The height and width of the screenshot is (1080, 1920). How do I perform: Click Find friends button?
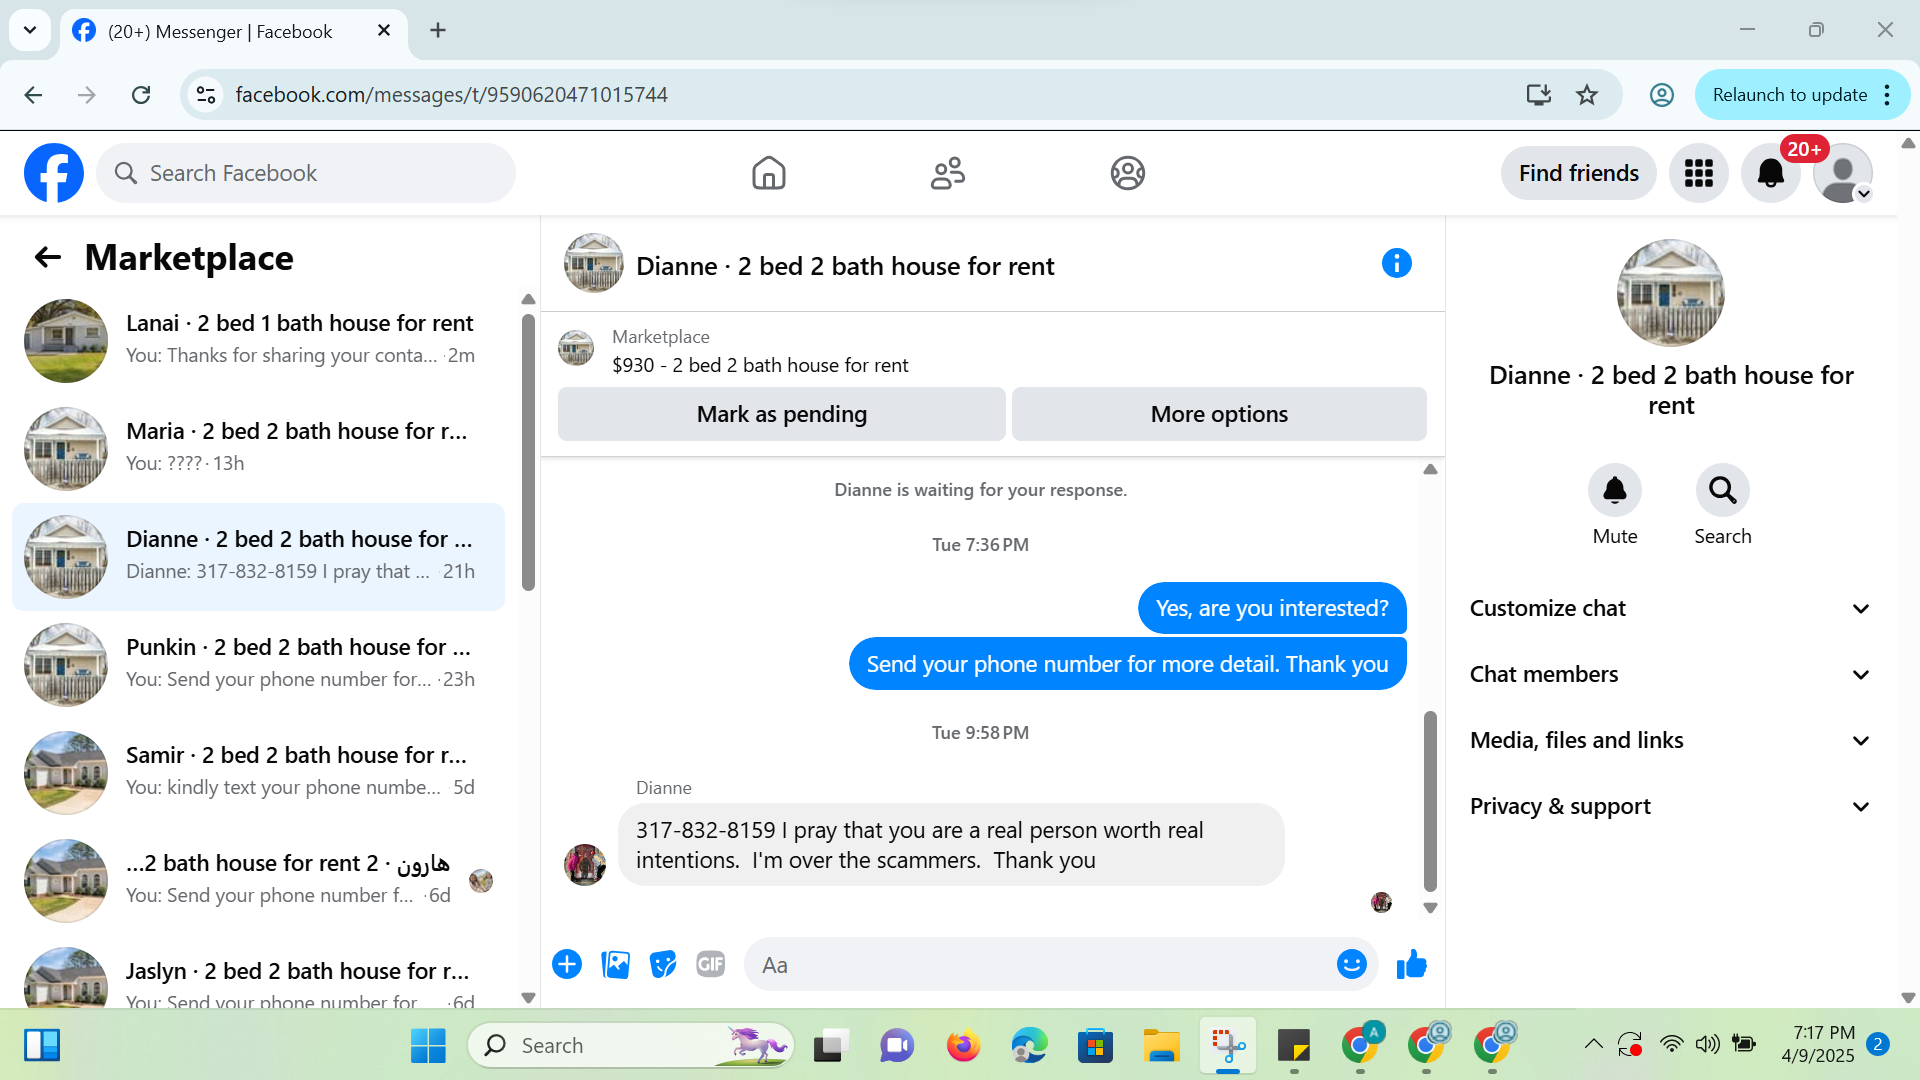(1579, 173)
